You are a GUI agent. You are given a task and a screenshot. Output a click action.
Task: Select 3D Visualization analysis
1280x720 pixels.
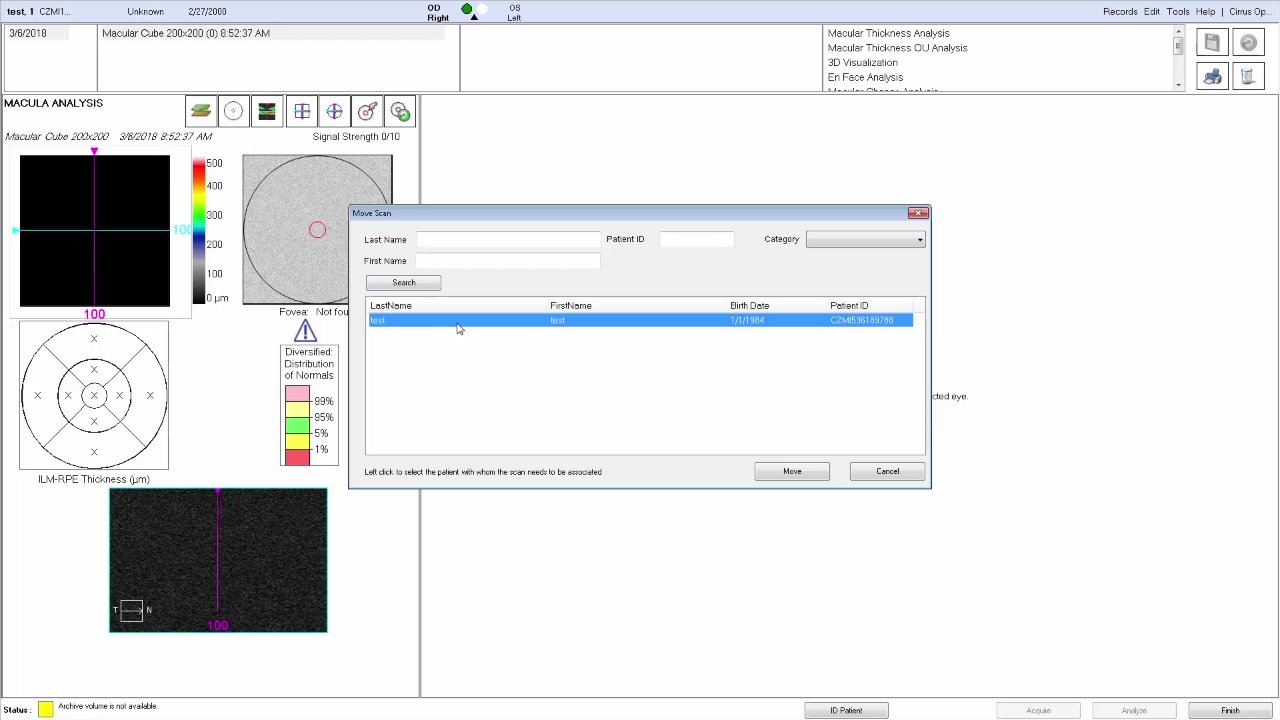coord(862,63)
